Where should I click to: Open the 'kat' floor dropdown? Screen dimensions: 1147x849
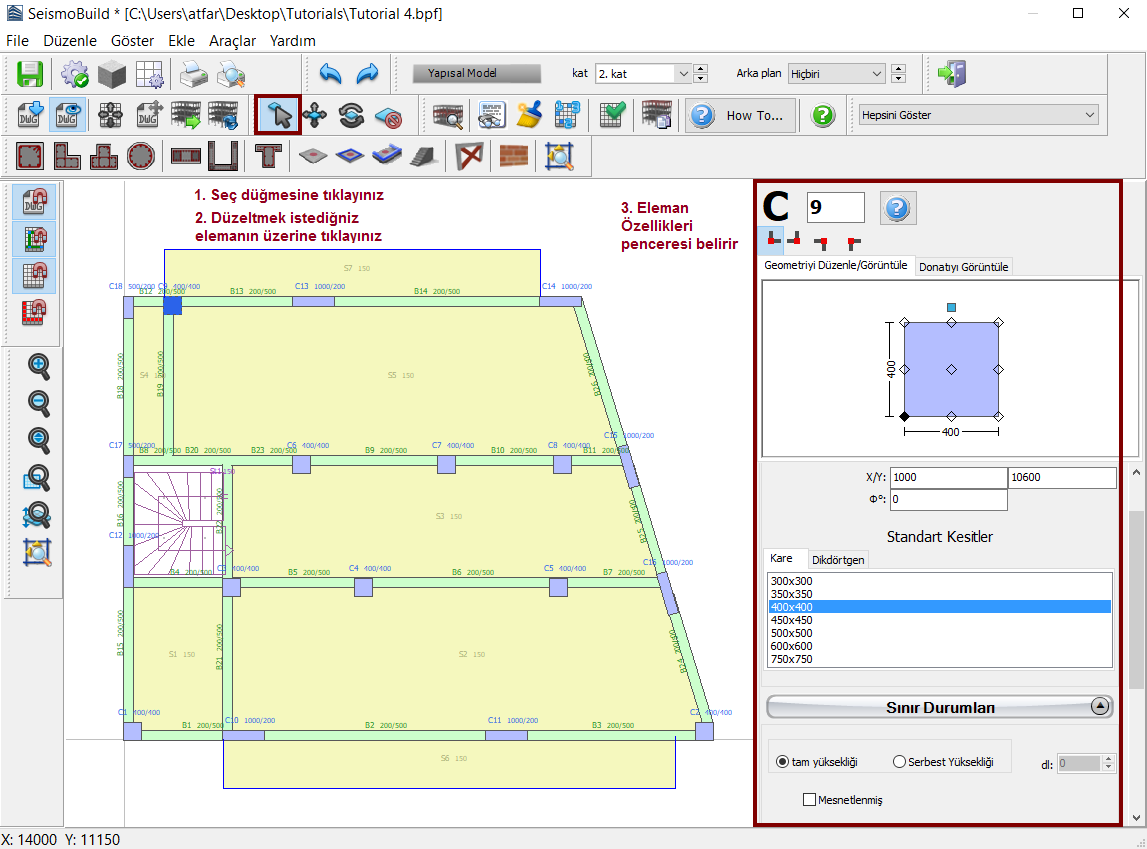683,74
